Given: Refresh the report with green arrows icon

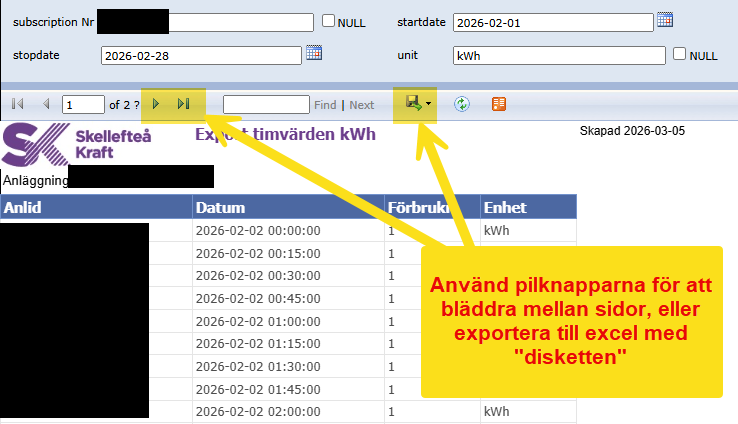Looking at the screenshot, I should 462,104.
